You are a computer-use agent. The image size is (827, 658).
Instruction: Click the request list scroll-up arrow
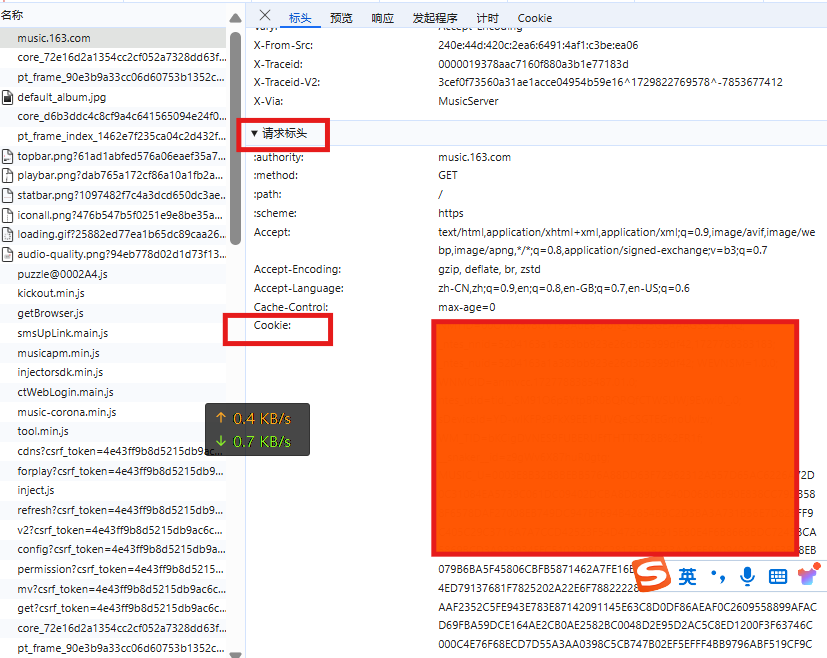pos(235,17)
